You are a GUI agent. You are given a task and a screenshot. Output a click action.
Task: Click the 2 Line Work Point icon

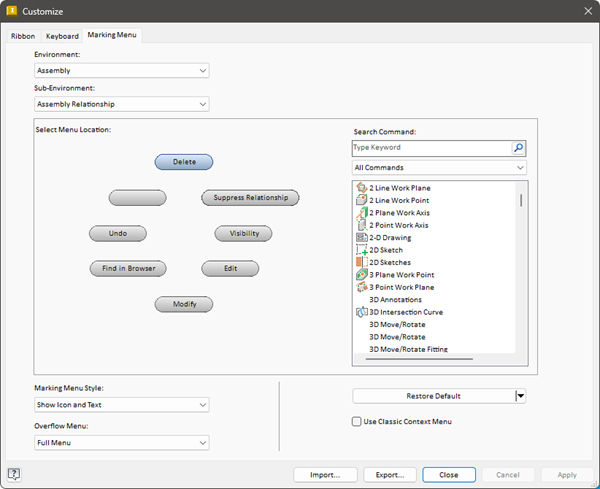click(362, 200)
